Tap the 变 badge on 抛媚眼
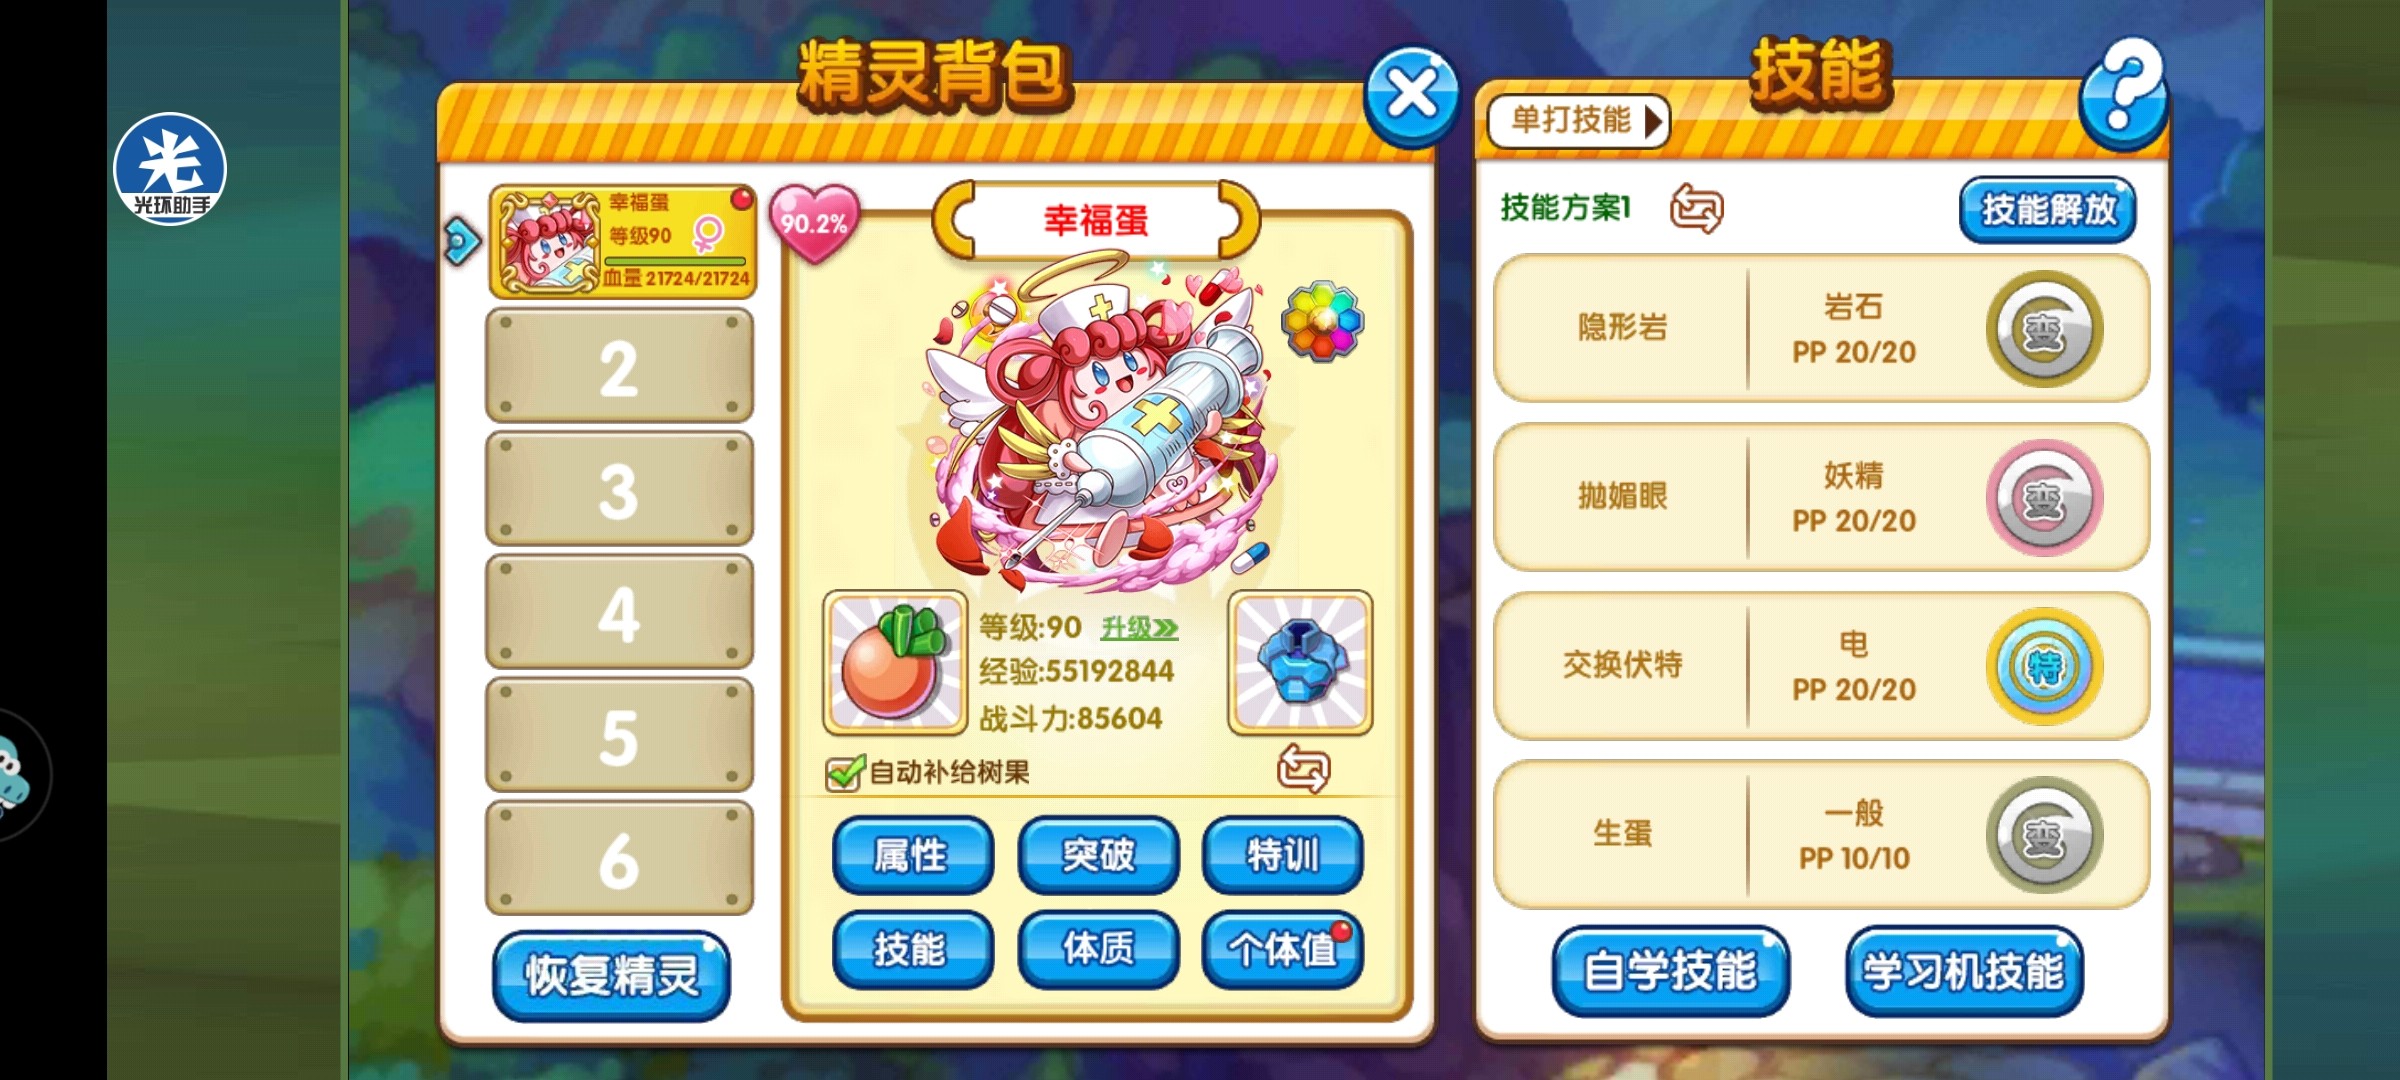Screen dimensions: 2400x1080 (2044, 498)
